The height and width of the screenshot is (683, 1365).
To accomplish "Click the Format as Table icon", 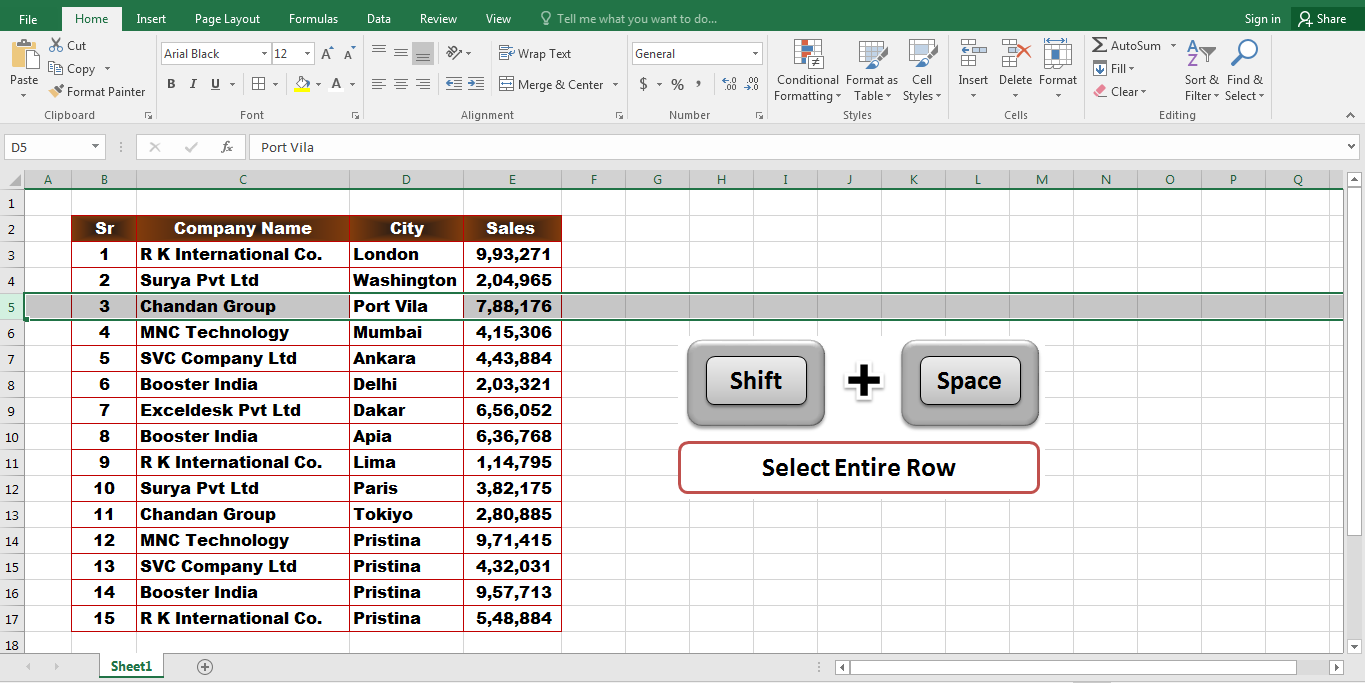I will click(872, 53).
